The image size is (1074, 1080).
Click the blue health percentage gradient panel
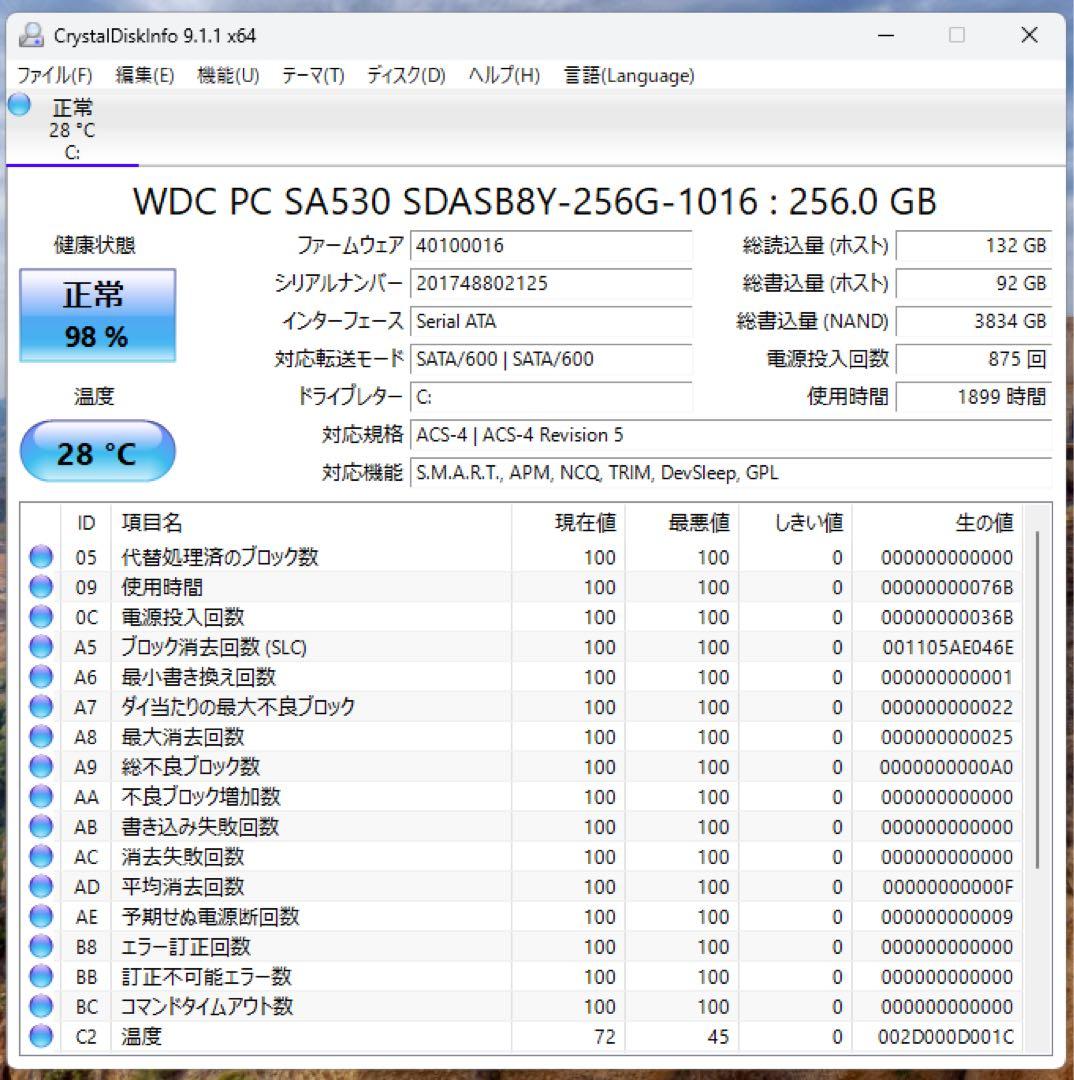pyautogui.click(x=96, y=315)
